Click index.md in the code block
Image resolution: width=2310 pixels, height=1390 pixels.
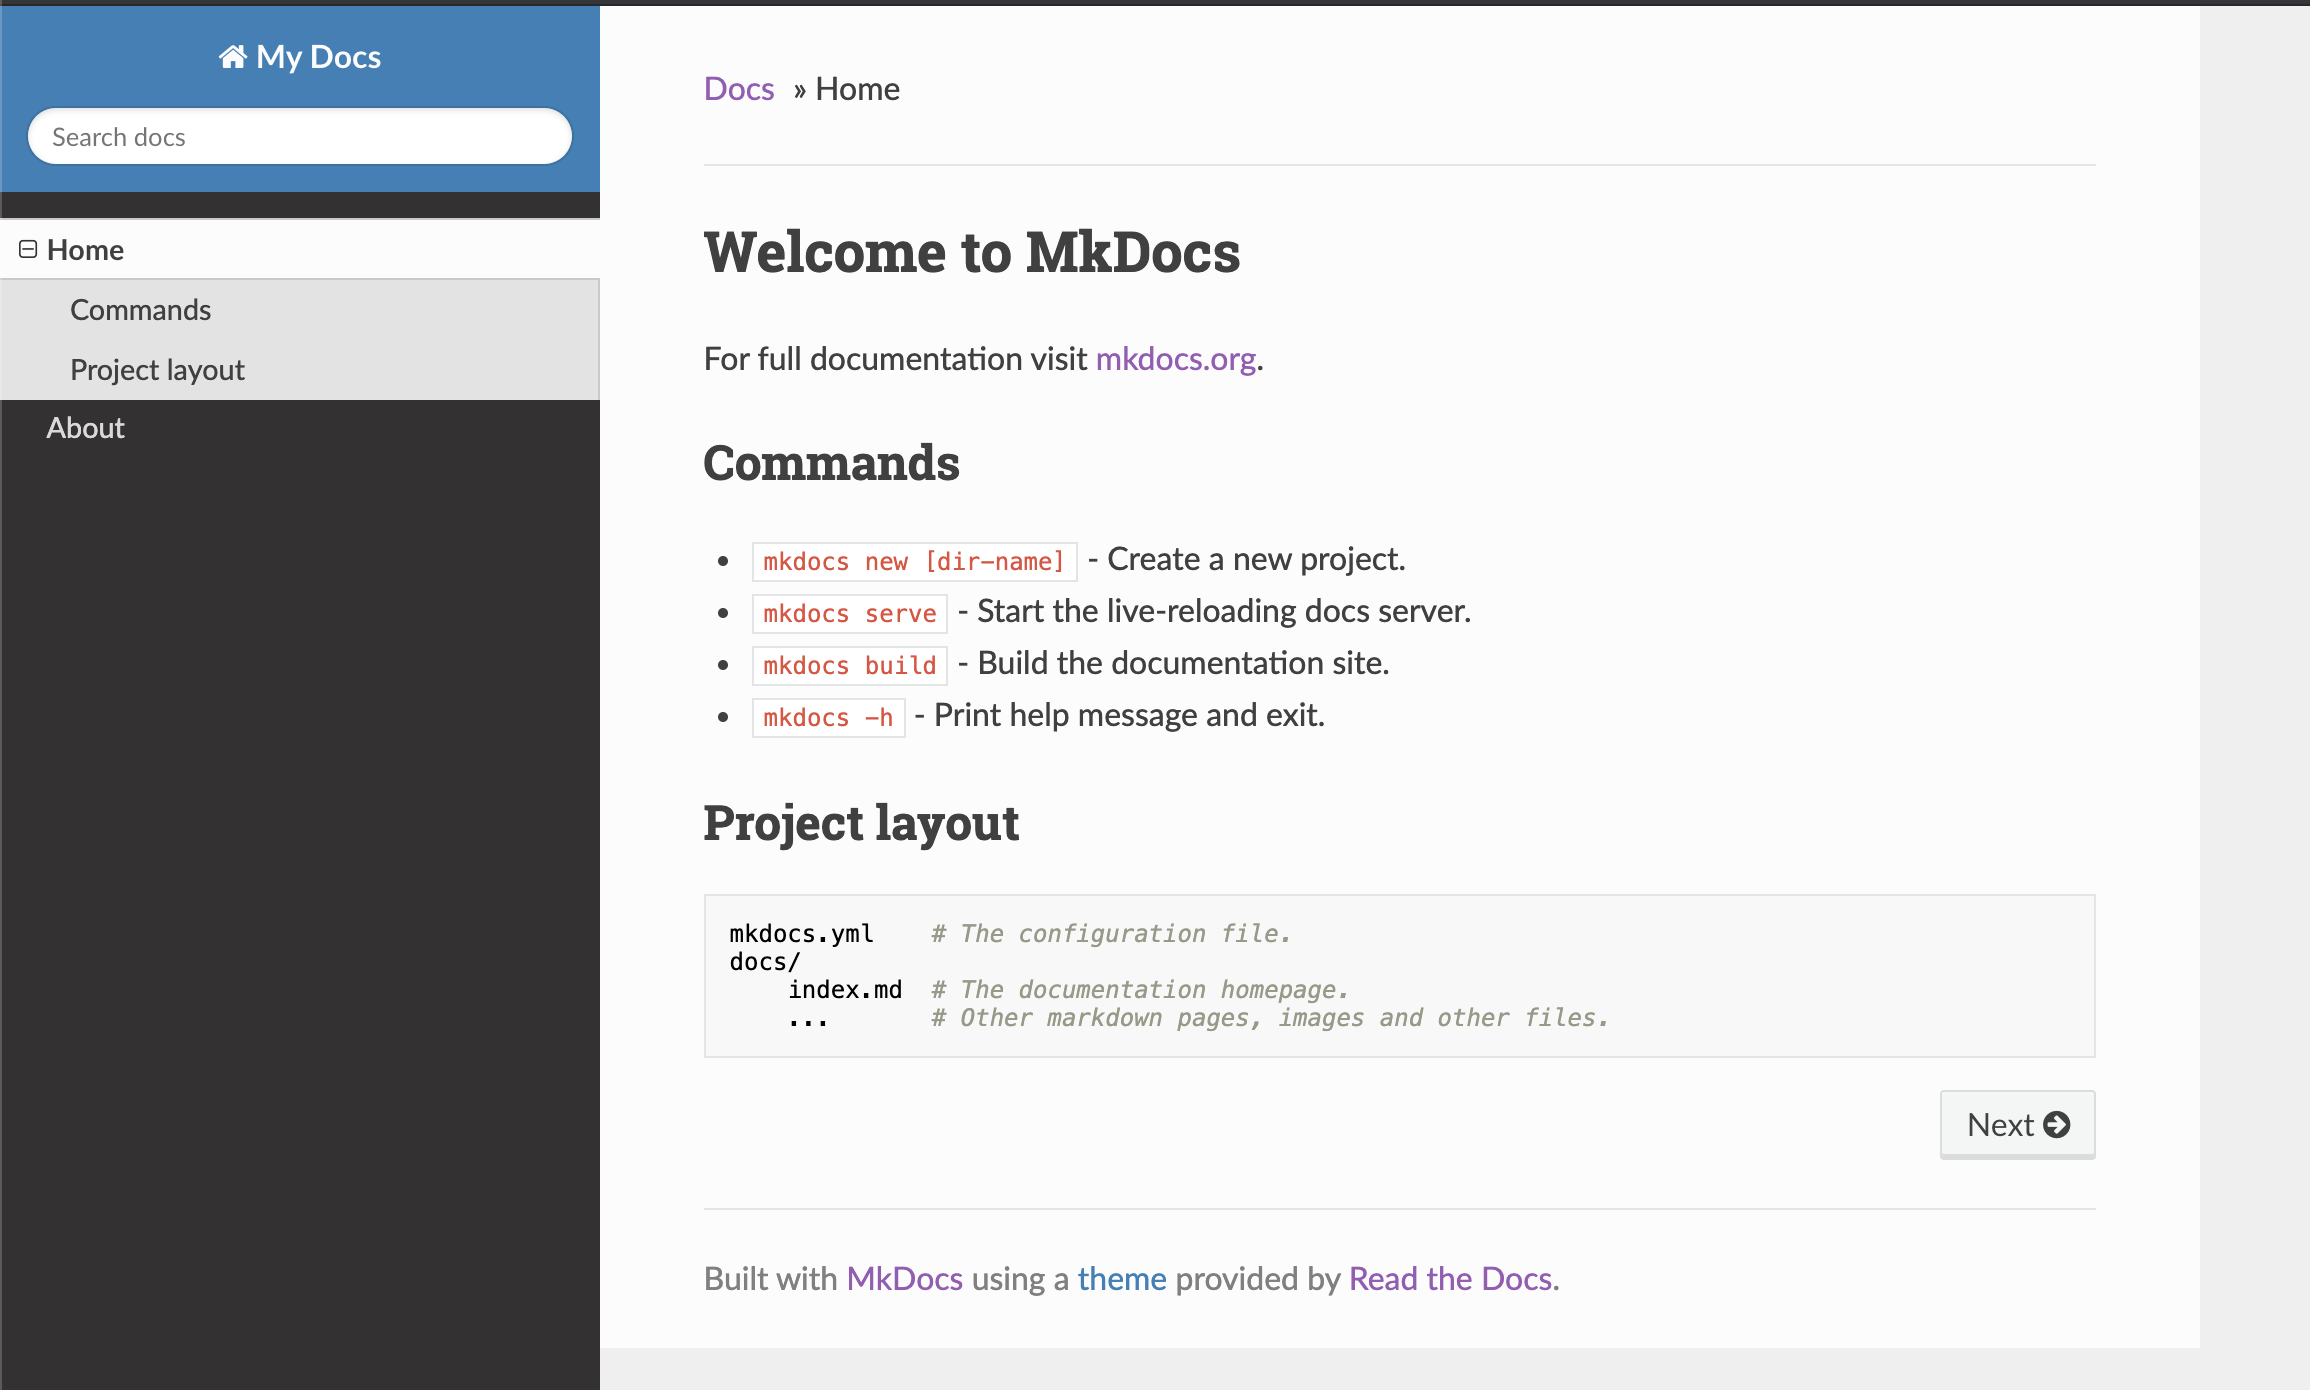845,990
